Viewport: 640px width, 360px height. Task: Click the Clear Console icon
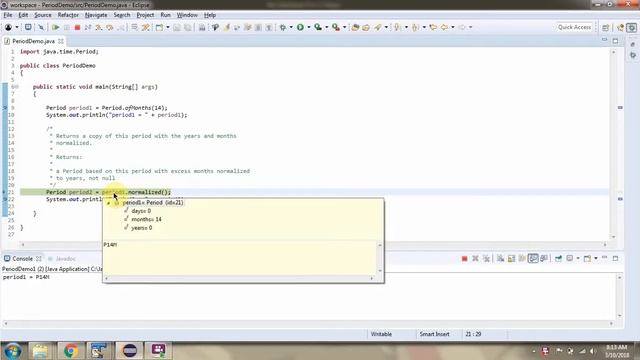coord(500,258)
